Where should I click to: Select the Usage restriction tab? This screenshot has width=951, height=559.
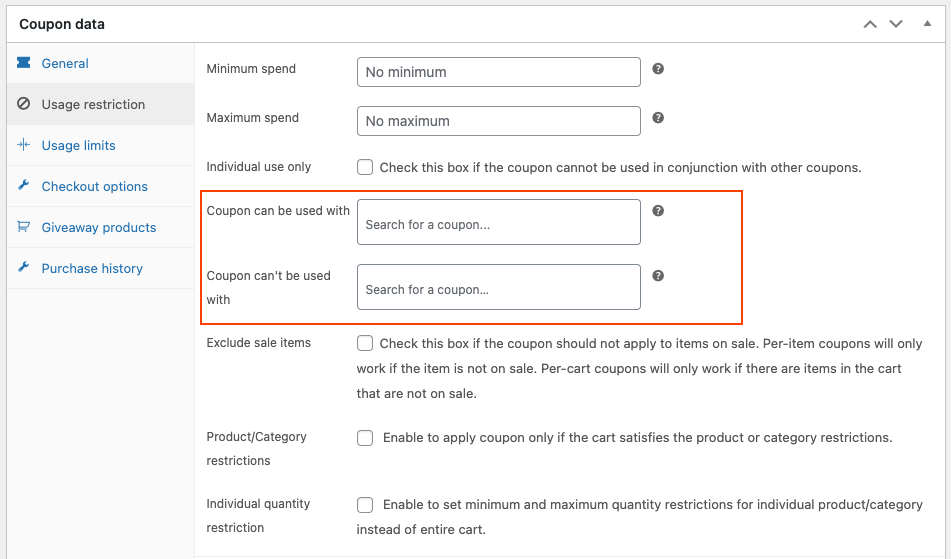pos(101,104)
